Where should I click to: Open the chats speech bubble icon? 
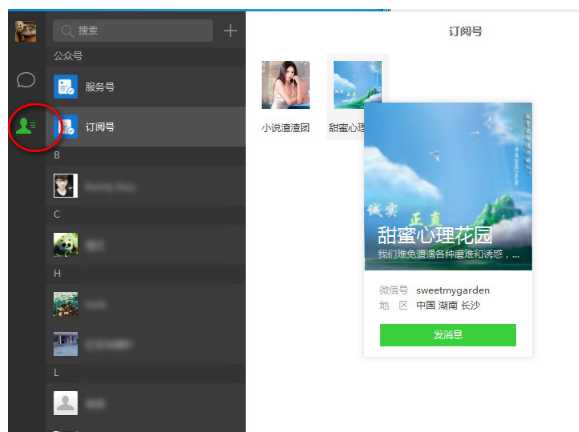(x=26, y=80)
